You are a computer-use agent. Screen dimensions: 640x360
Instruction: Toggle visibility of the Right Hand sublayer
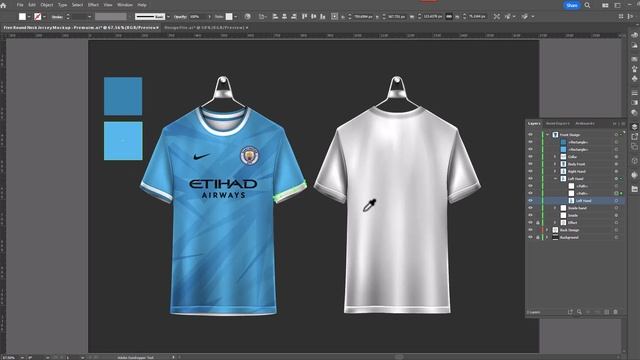point(530,171)
